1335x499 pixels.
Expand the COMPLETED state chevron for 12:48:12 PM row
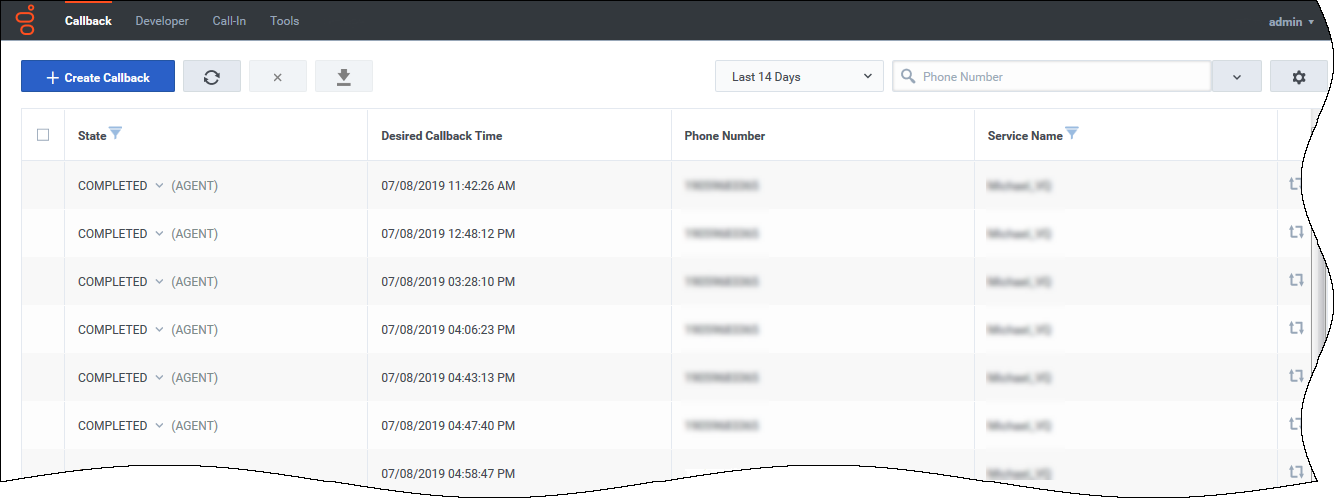click(x=159, y=234)
